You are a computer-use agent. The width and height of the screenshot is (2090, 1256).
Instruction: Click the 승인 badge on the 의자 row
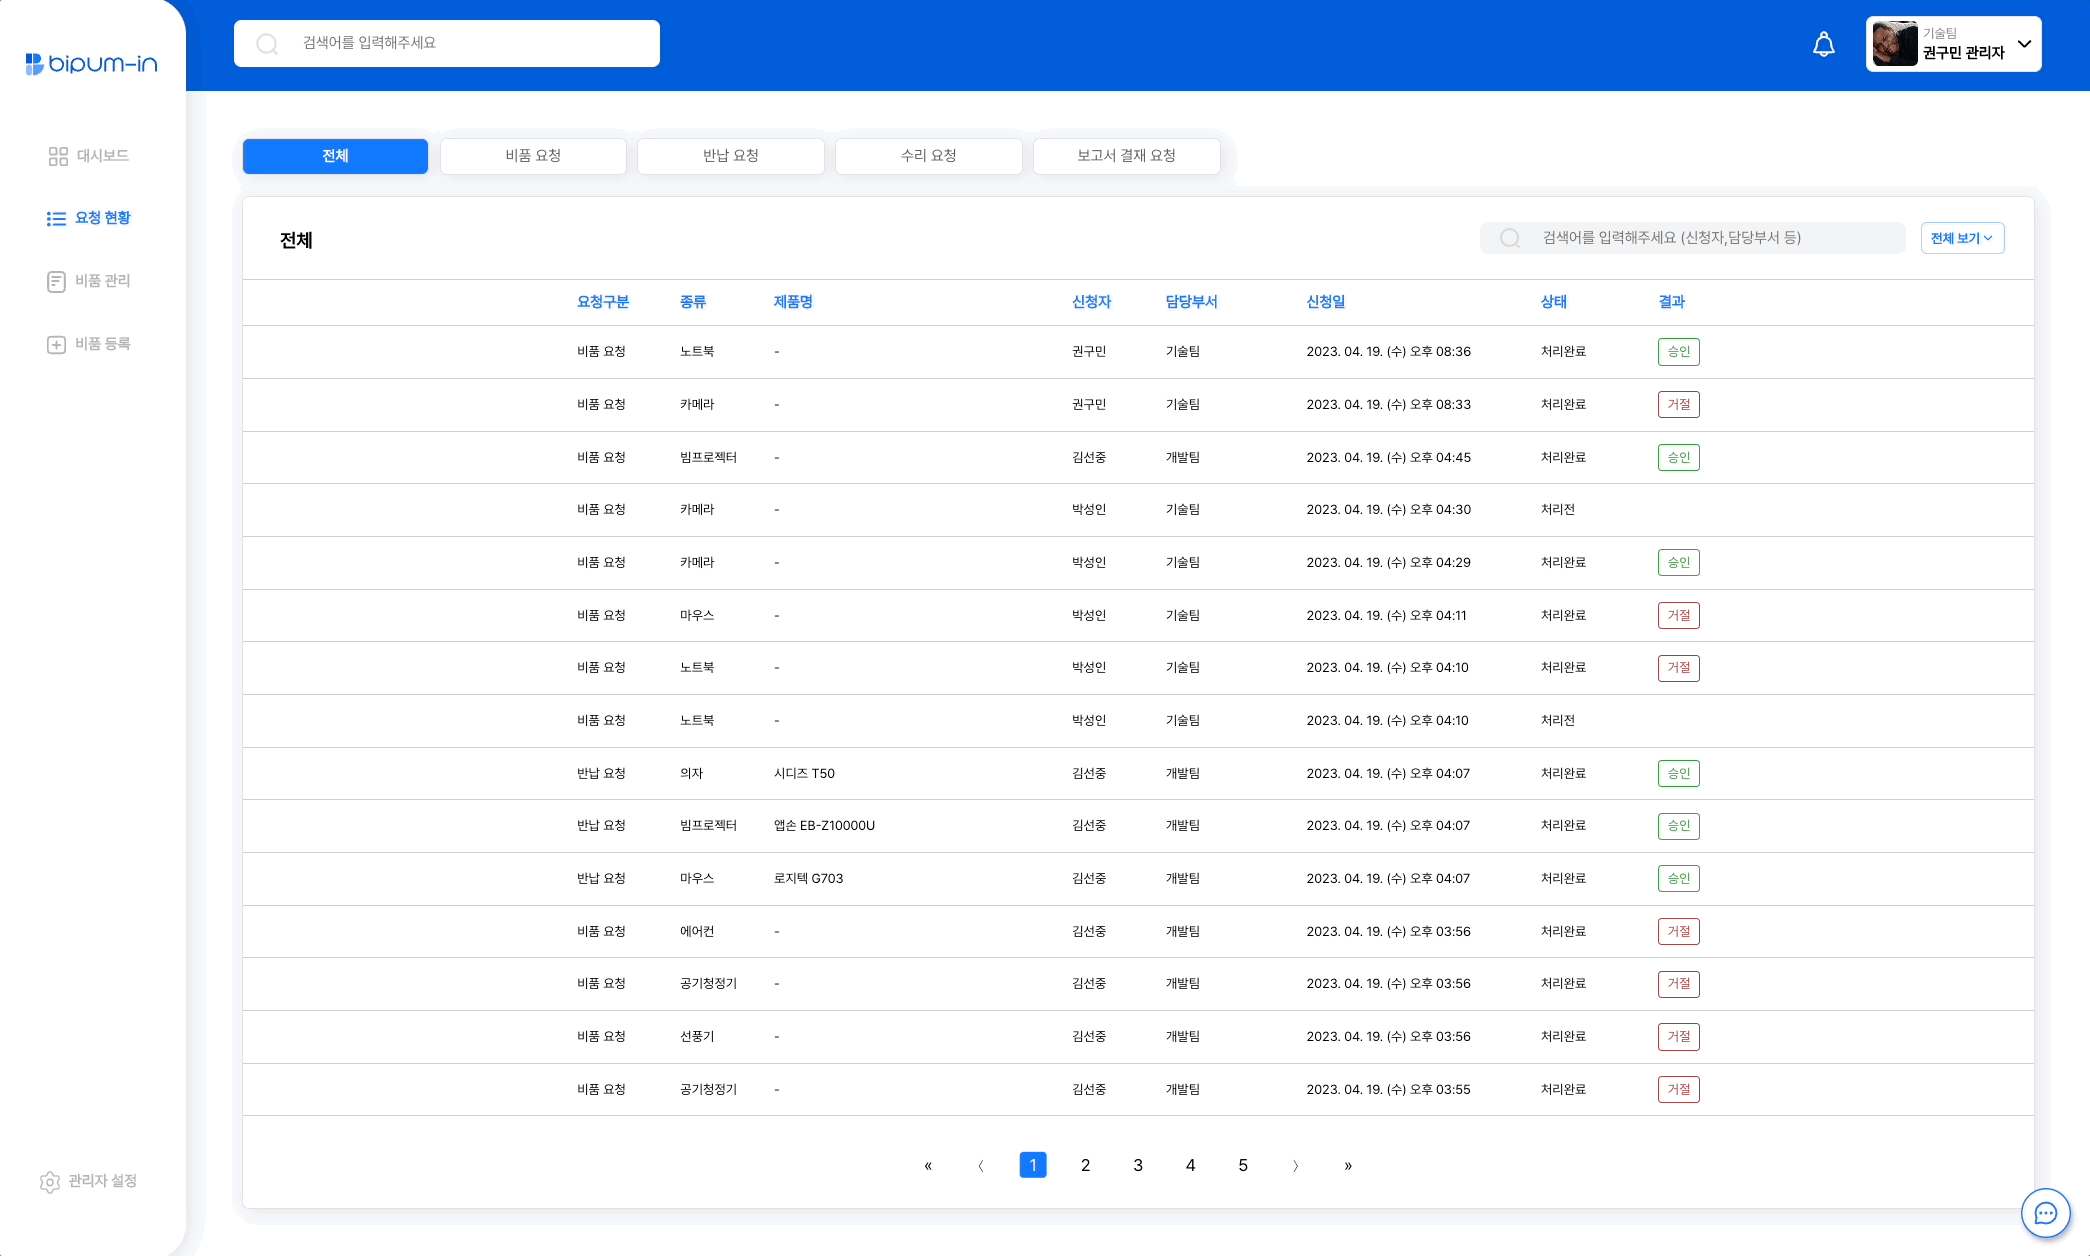click(x=1679, y=774)
